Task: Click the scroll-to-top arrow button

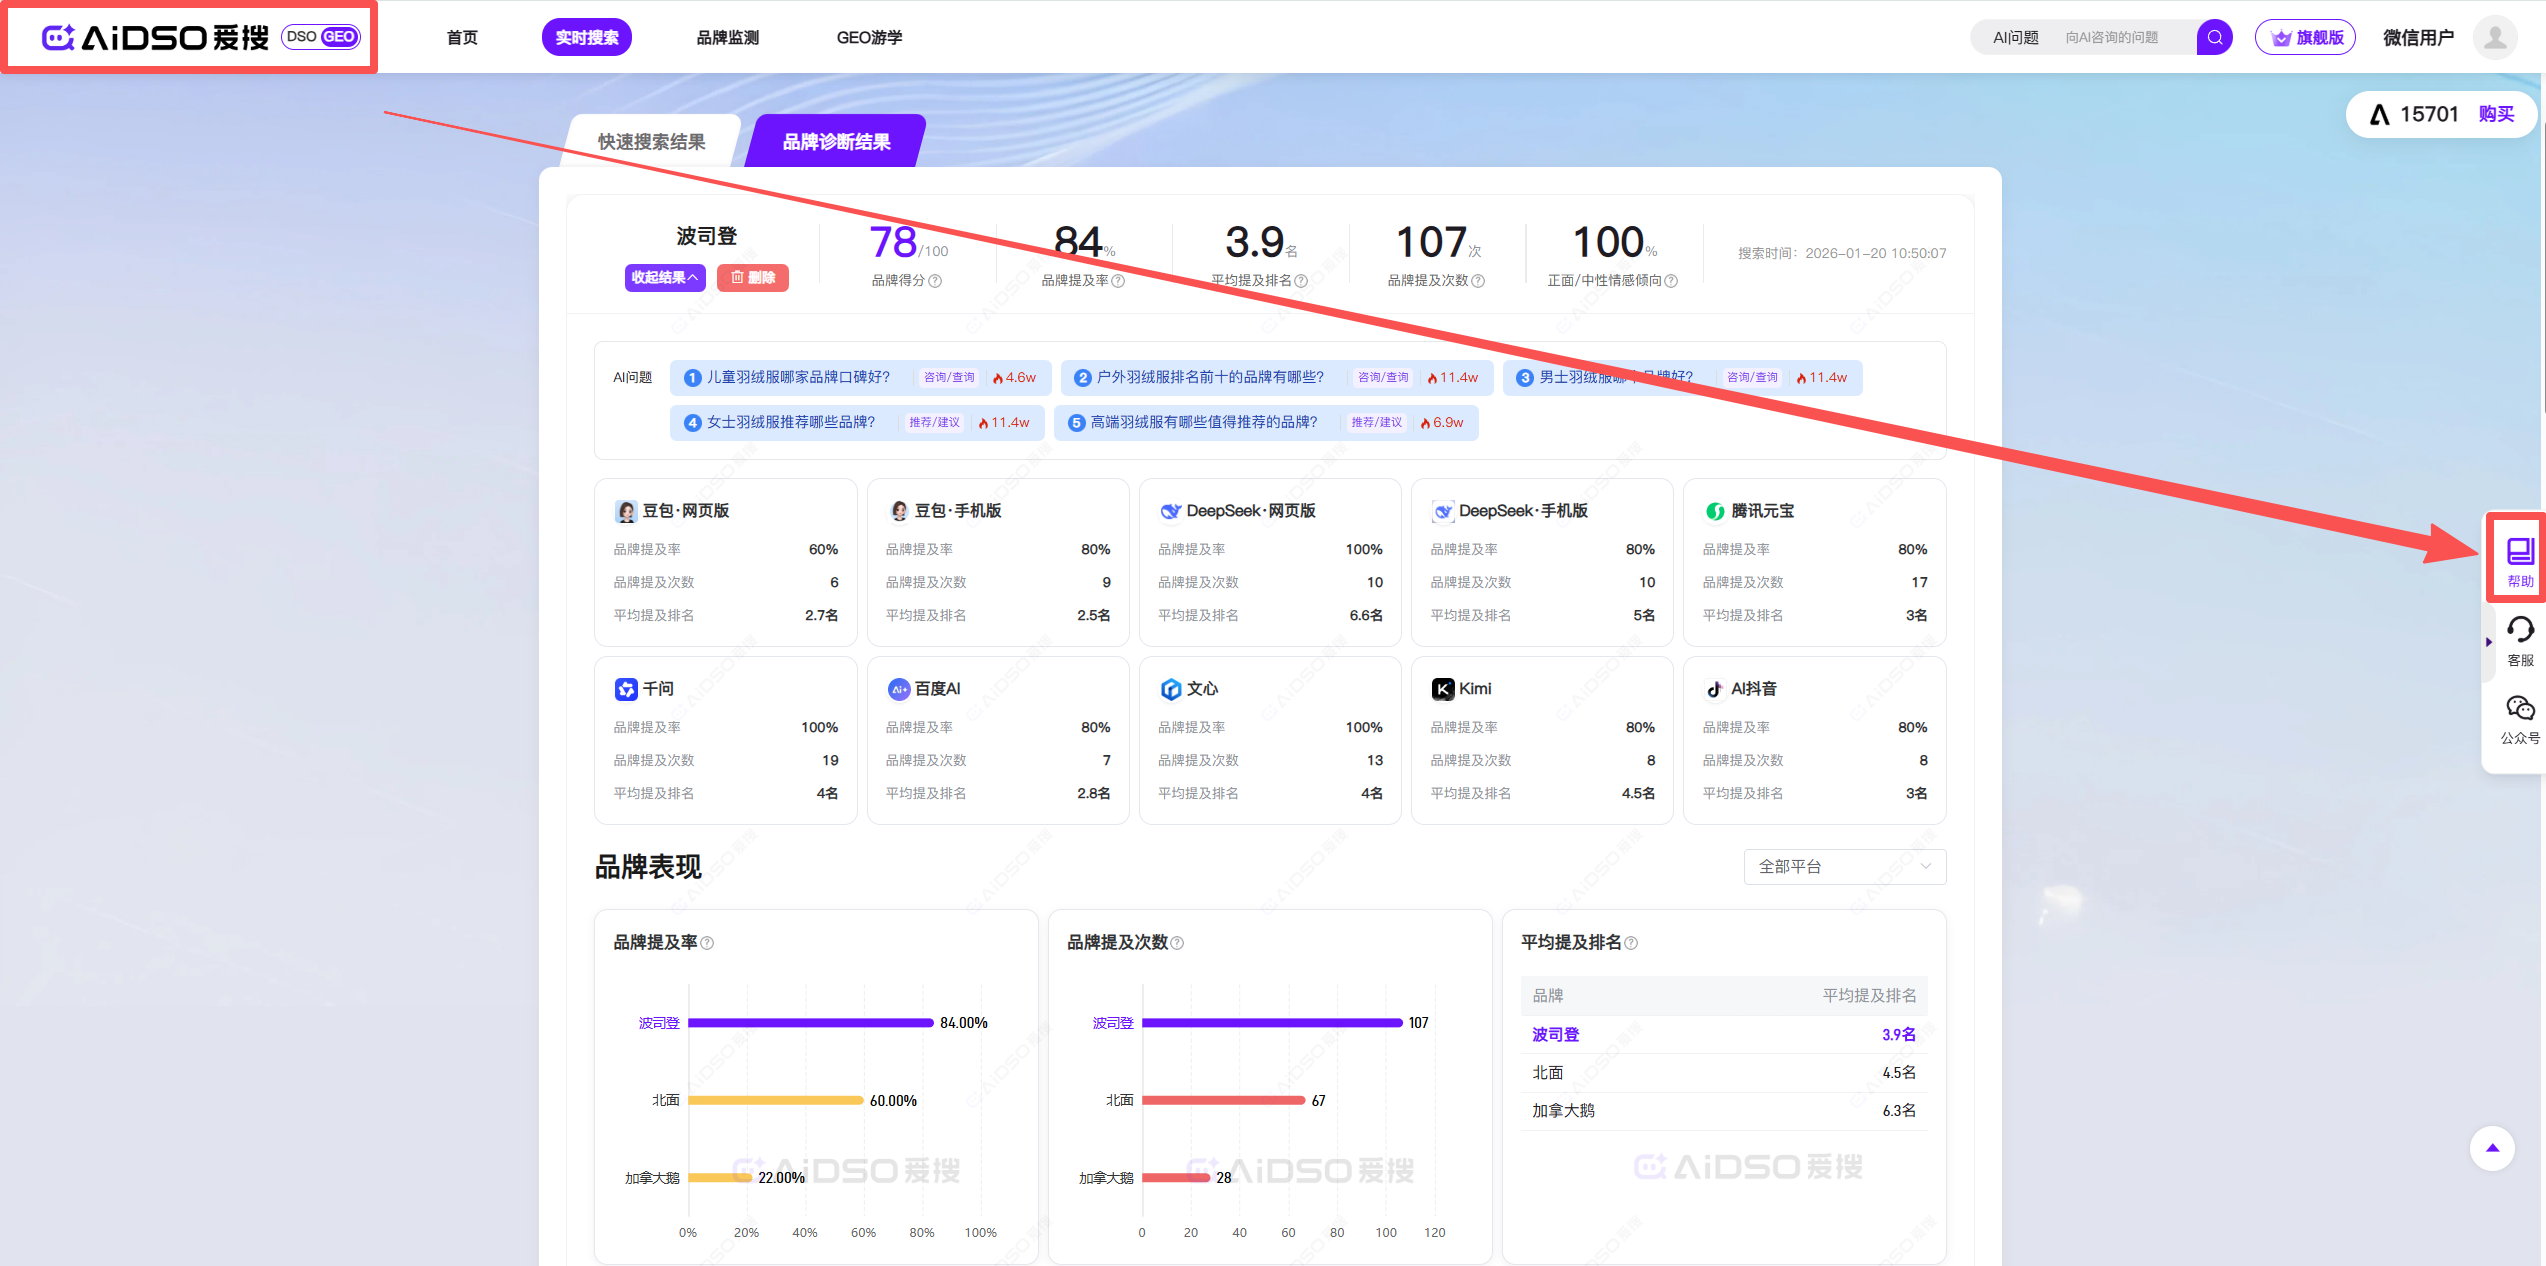Action: 2492,1148
